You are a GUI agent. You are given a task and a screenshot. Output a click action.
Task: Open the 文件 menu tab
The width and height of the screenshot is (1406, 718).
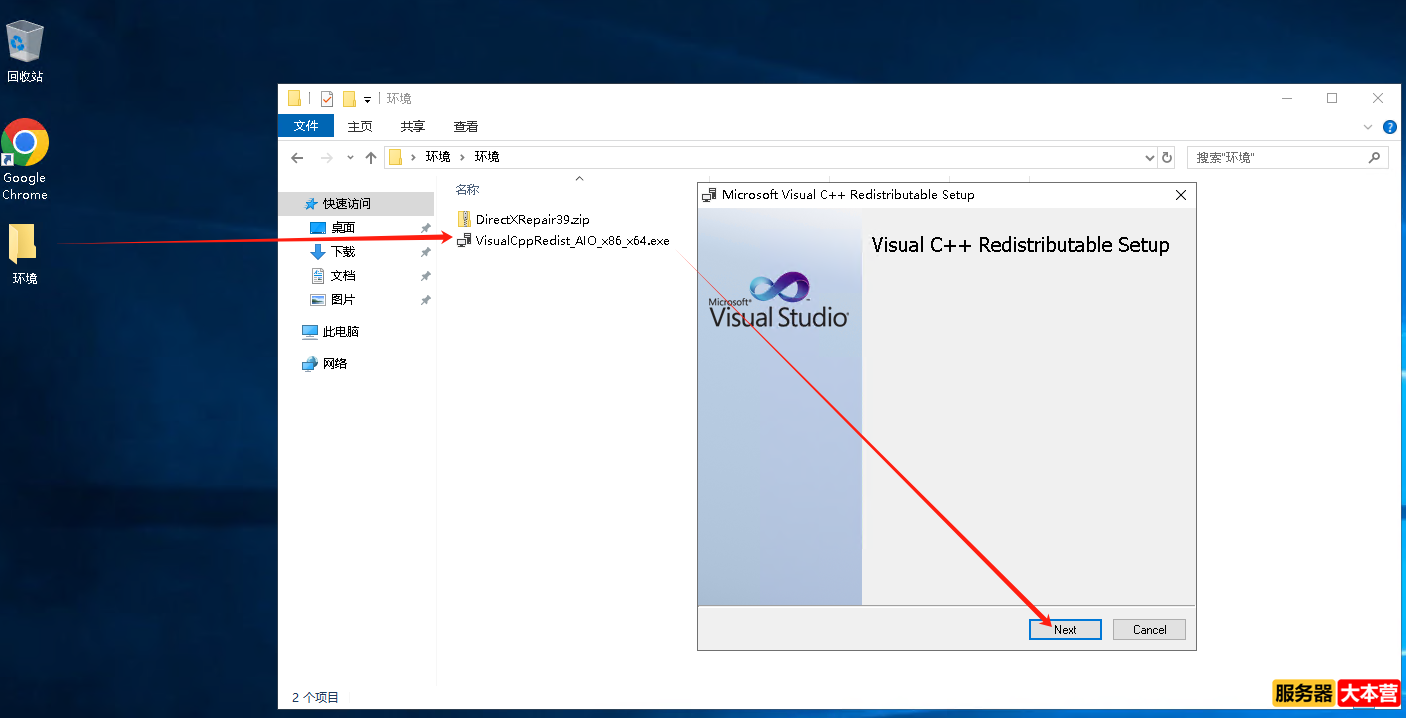[306, 126]
